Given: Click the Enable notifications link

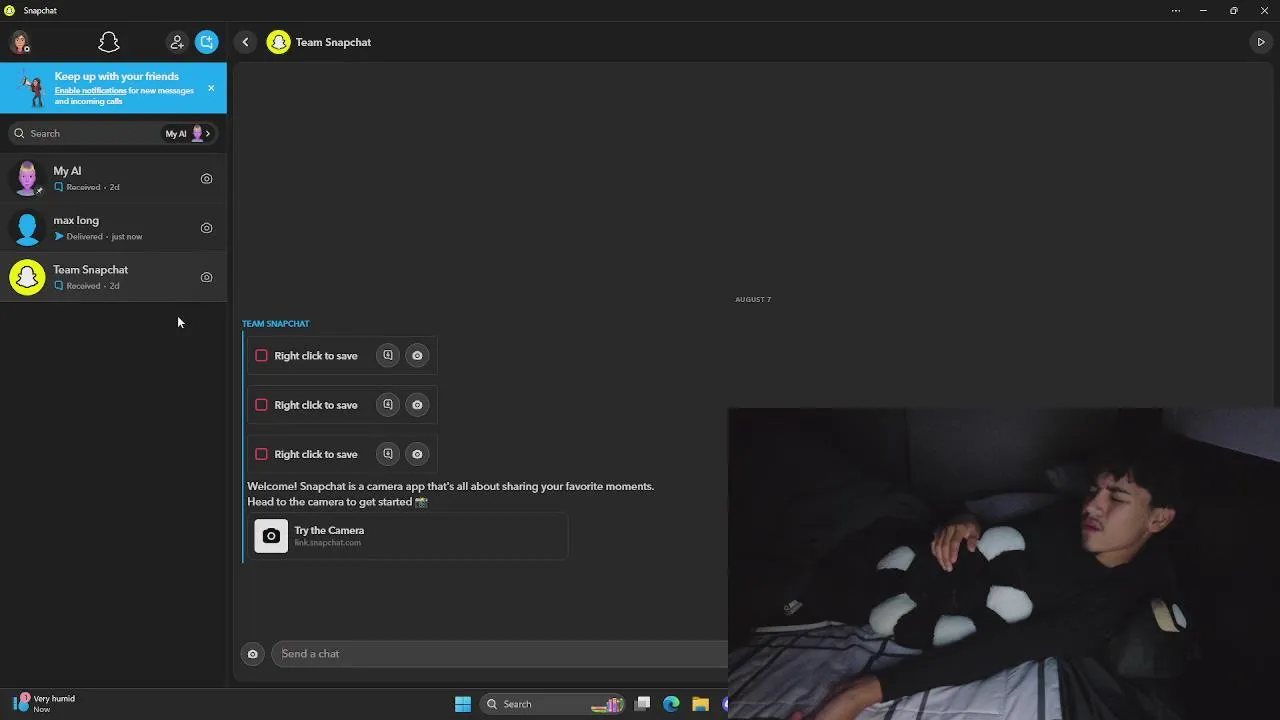Looking at the screenshot, I should pos(90,91).
